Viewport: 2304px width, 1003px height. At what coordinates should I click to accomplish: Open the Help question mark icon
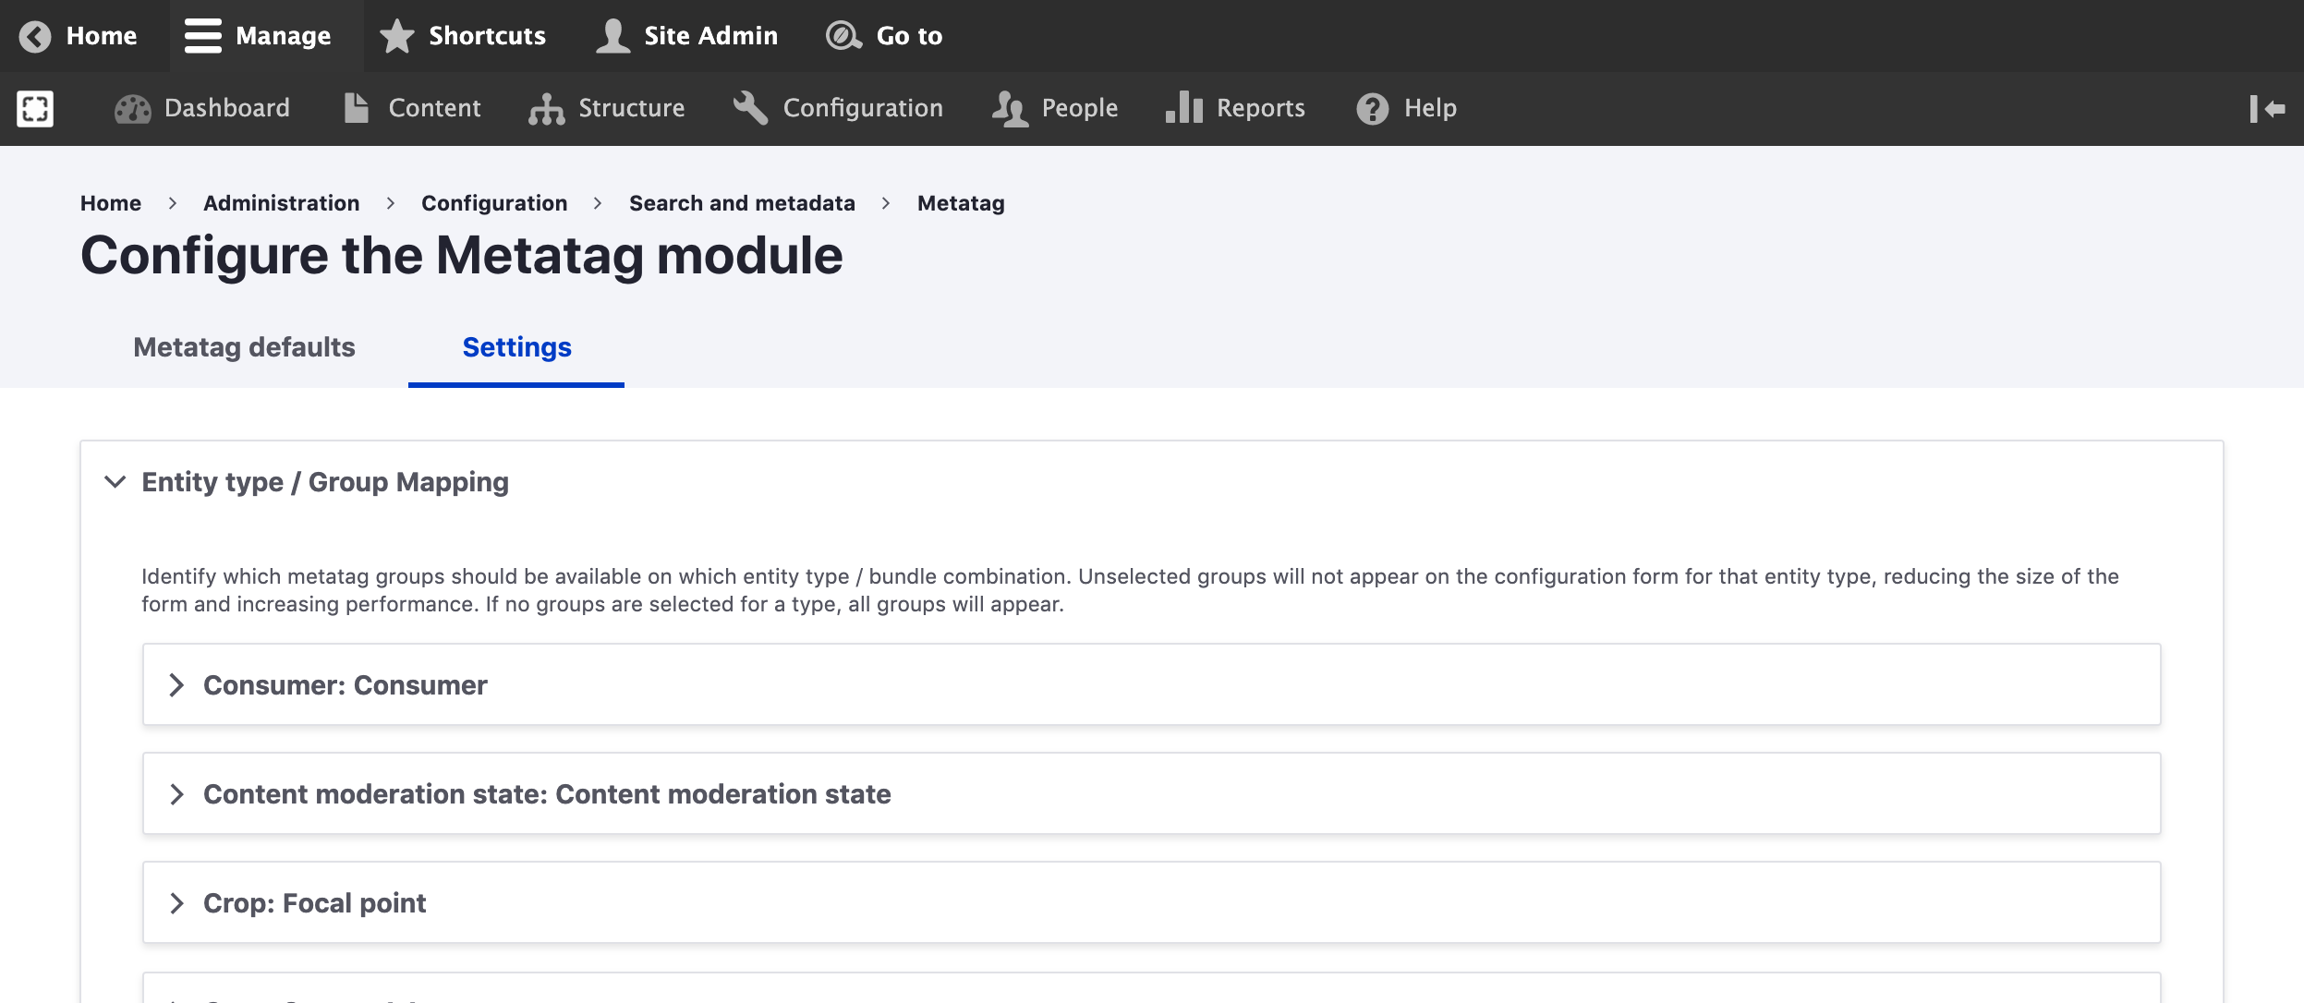(x=1372, y=108)
